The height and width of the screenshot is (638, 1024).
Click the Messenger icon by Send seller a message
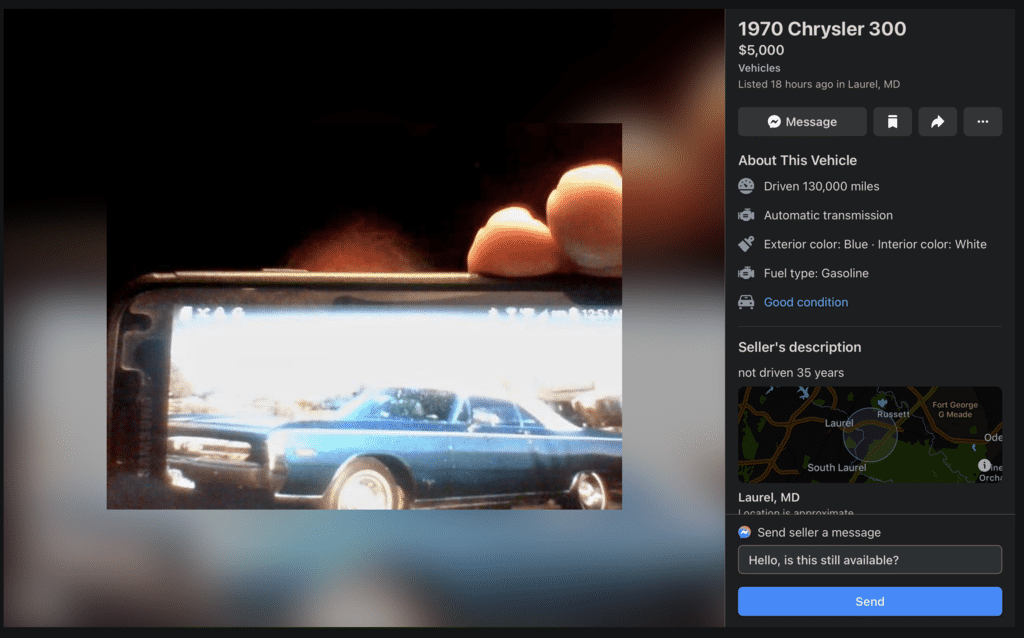[x=745, y=533]
